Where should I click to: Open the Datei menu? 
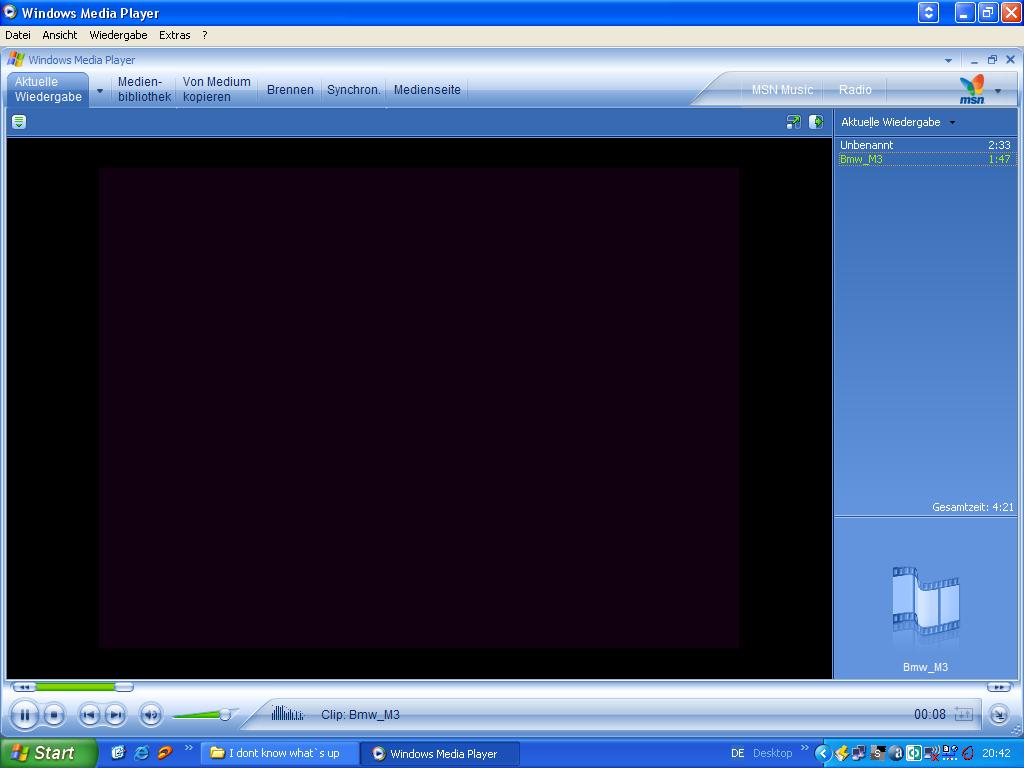point(18,35)
